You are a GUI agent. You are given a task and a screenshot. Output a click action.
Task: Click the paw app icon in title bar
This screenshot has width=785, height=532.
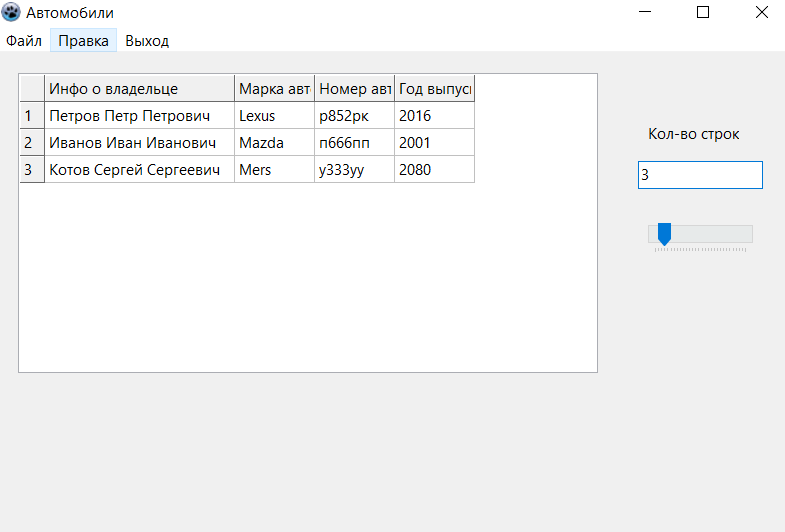[12, 13]
